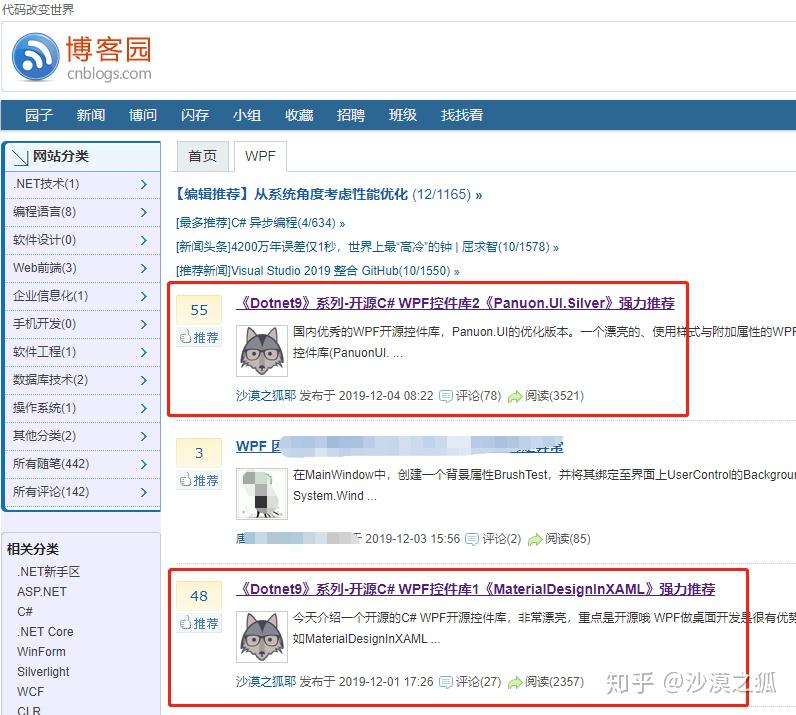Expand the 编程语言(8) category arrow

144,212
